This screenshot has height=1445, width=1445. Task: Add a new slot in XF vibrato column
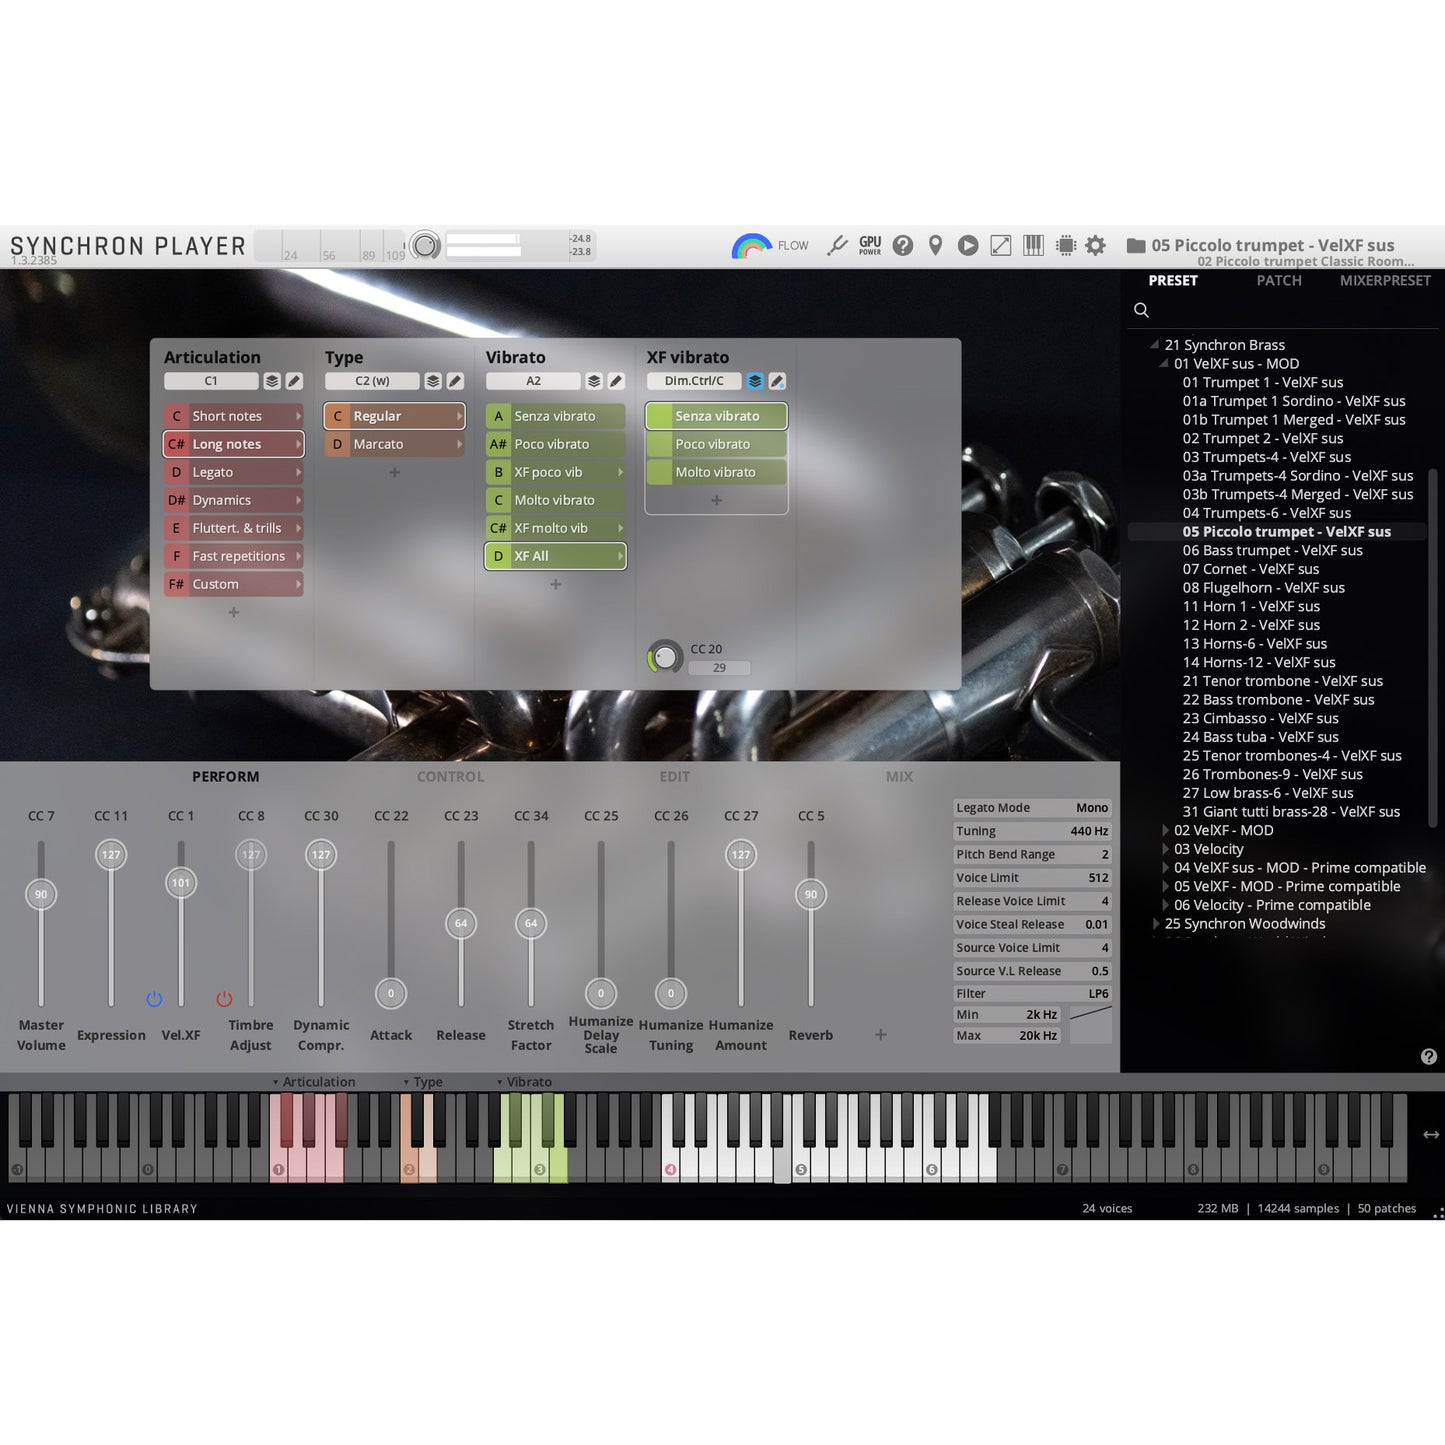(x=717, y=500)
